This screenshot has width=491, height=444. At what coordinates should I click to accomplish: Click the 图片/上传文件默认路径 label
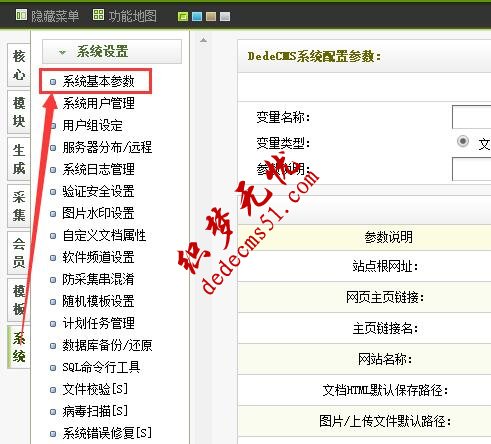coord(385,421)
